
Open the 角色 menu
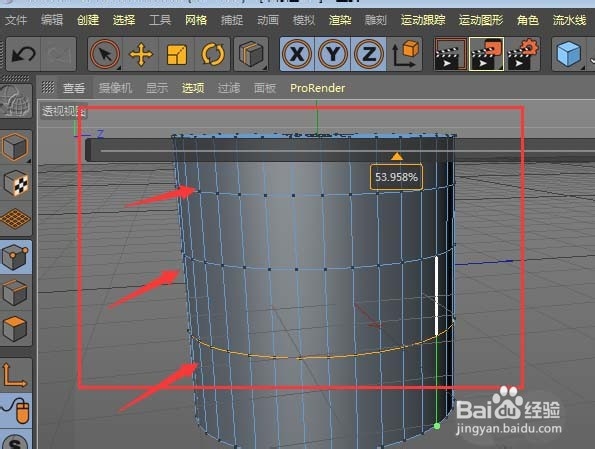click(x=528, y=20)
